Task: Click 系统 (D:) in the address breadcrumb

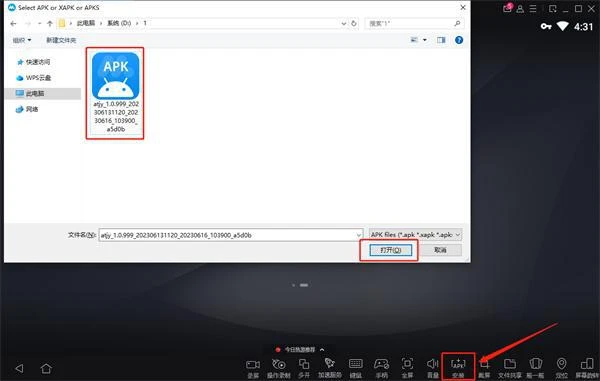Action: click(119, 23)
